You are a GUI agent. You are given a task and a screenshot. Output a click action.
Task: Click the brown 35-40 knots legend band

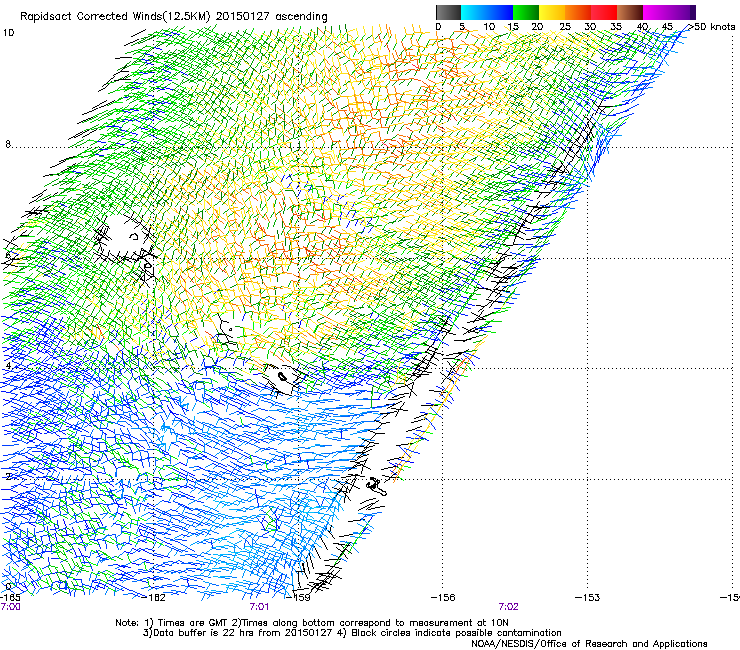[630, 12]
